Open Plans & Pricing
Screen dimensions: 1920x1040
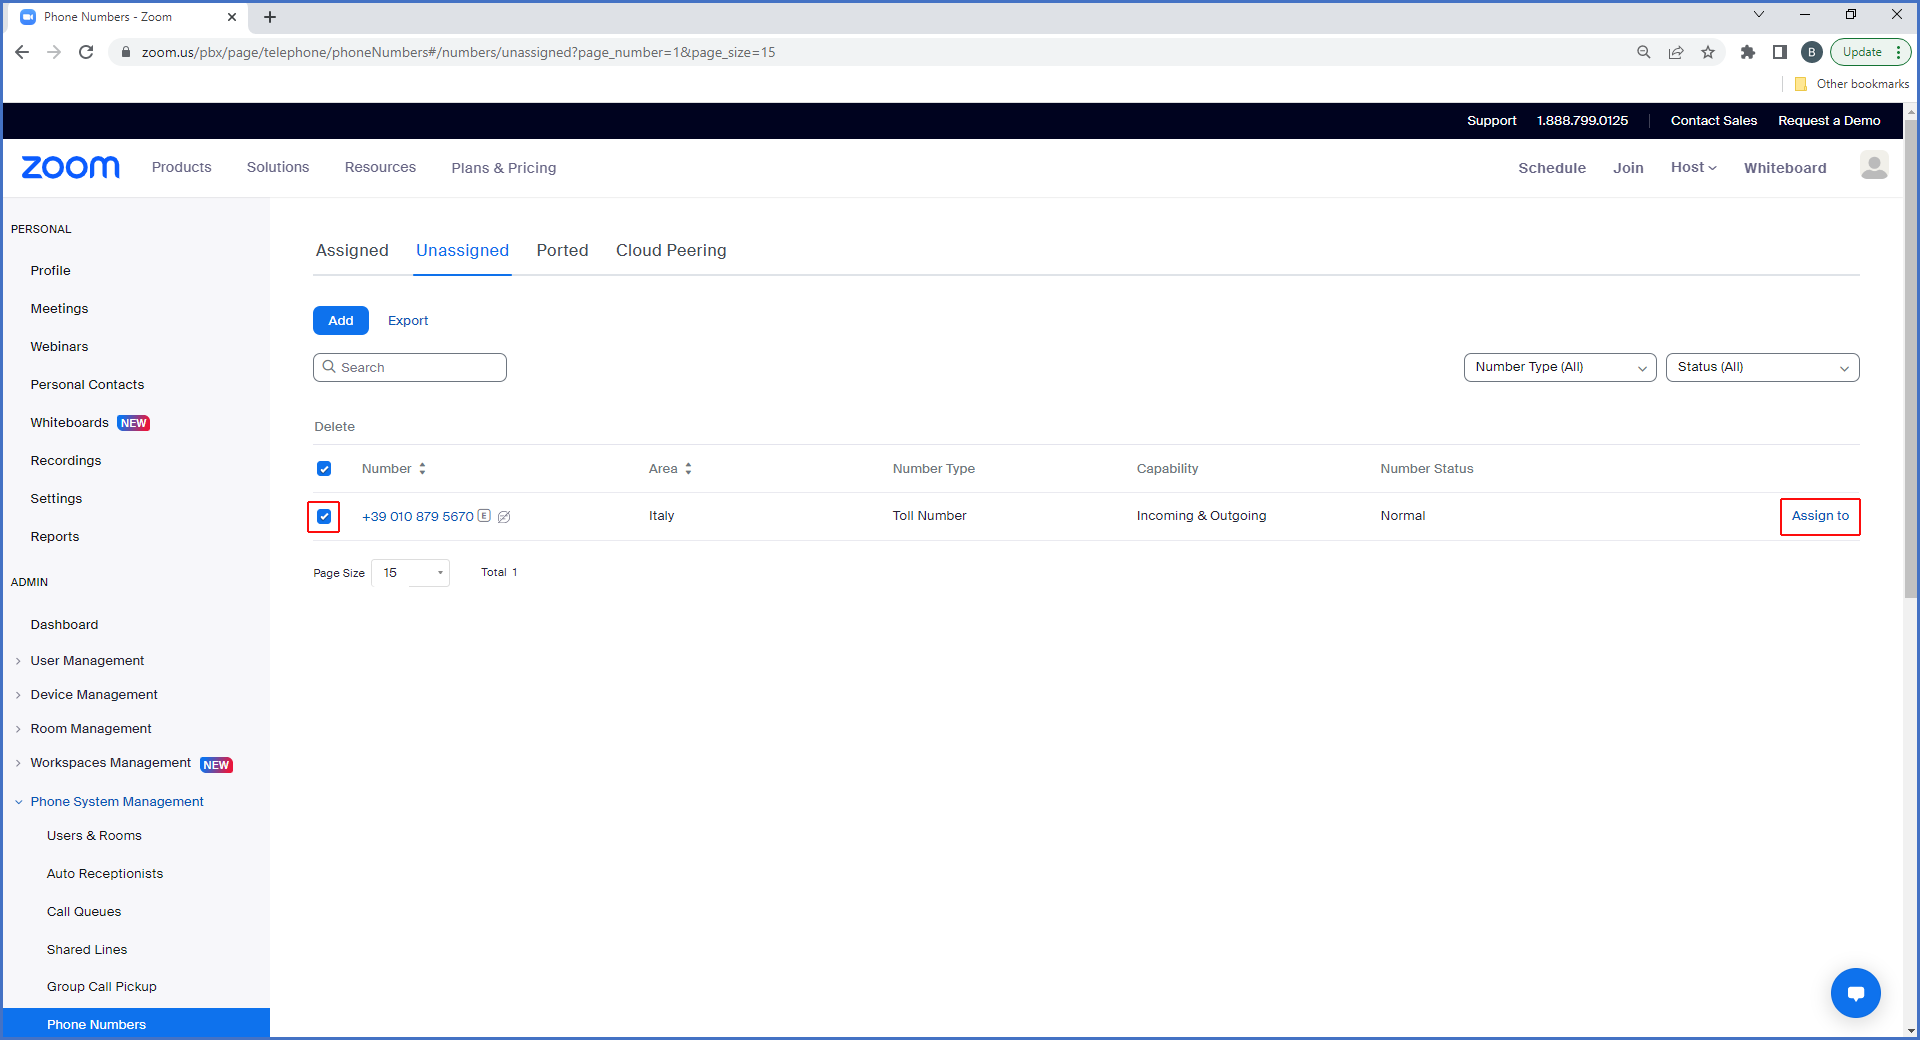pos(503,168)
